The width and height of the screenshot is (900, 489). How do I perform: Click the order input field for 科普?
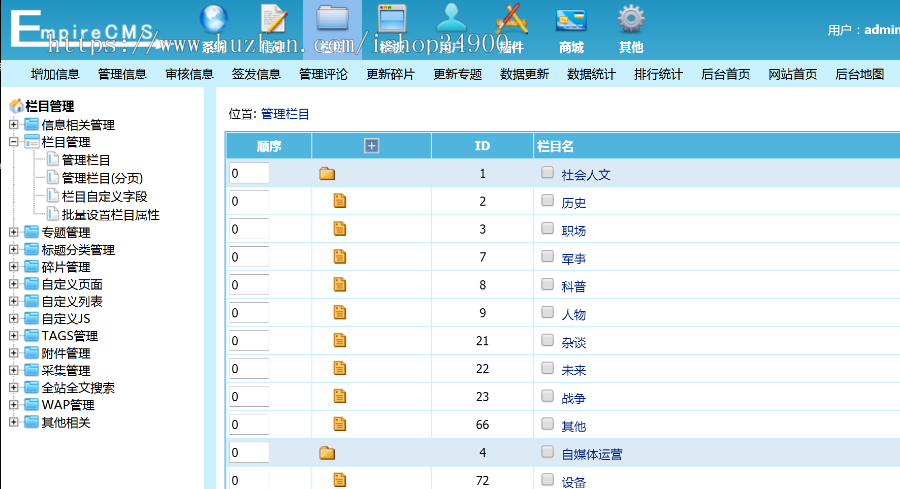pos(249,285)
